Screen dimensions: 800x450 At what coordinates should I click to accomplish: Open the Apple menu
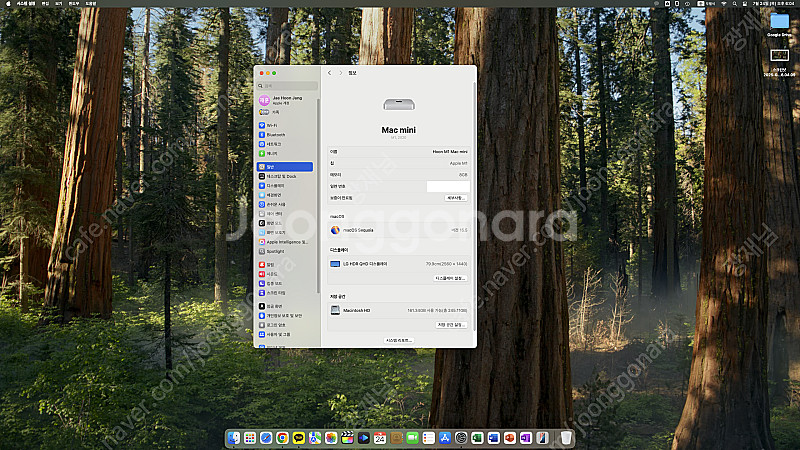click(8, 4)
